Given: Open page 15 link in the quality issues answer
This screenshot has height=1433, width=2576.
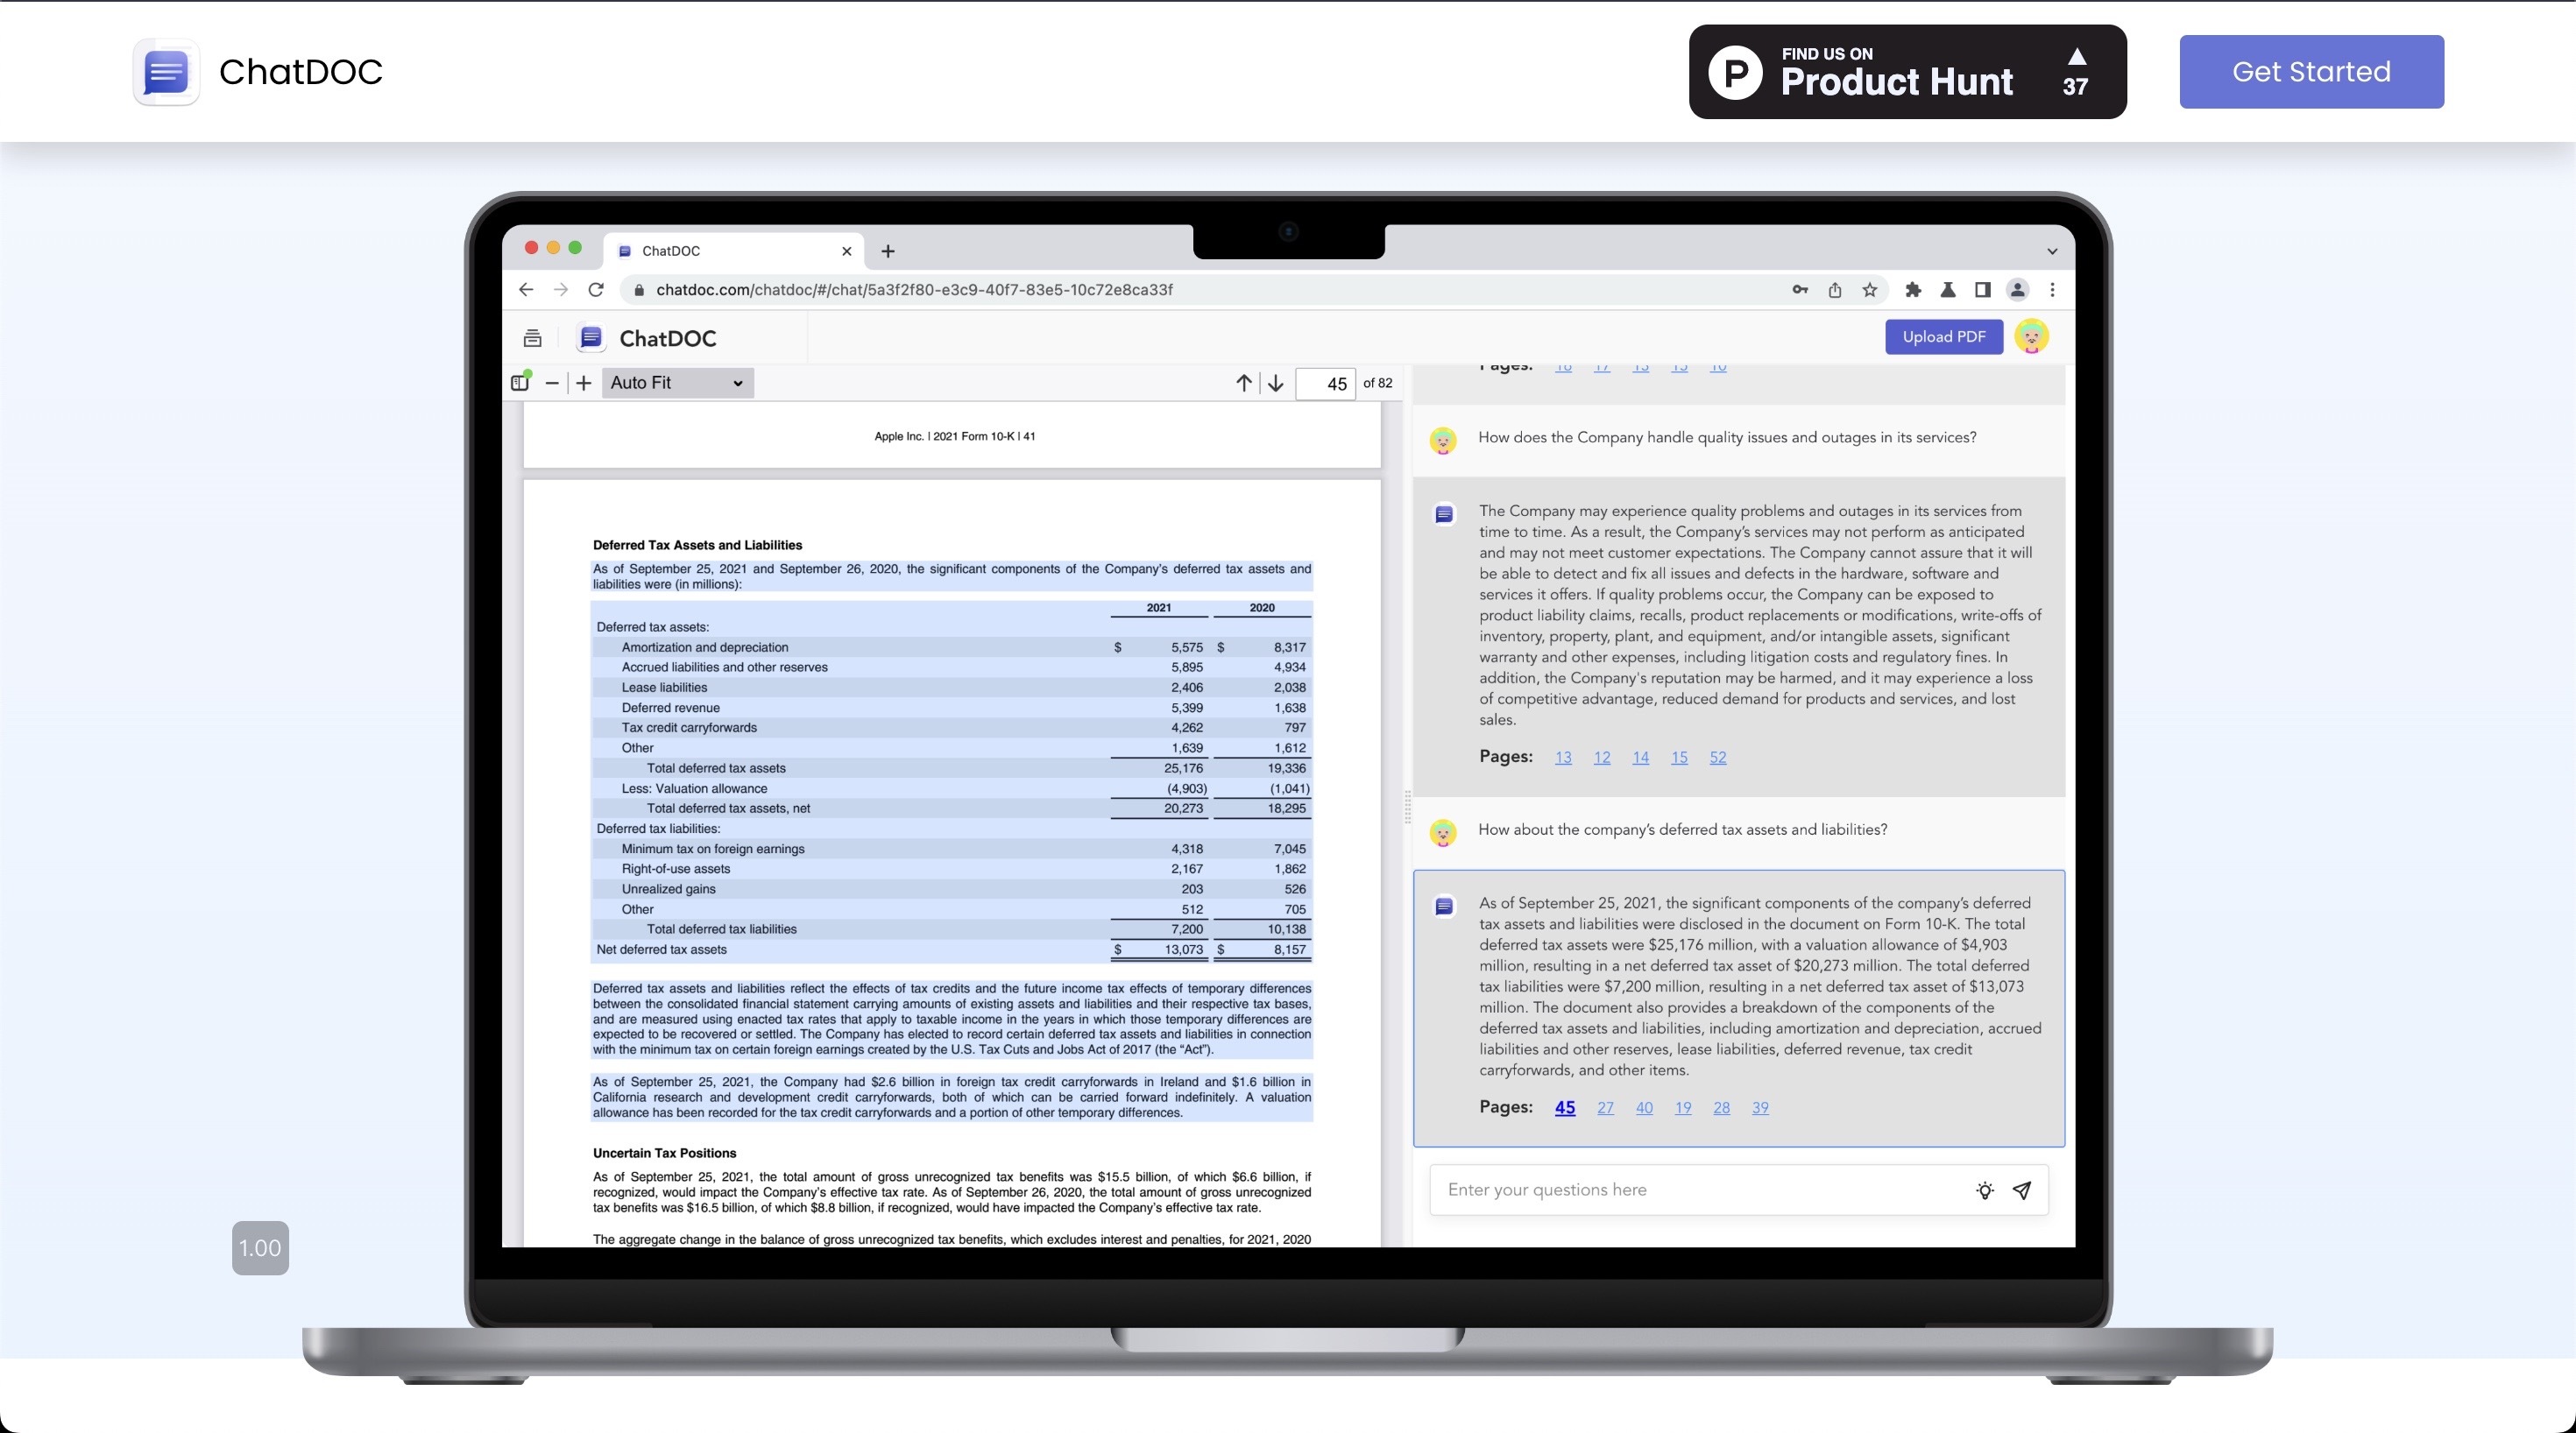Looking at the screenshot, I should 1679,758.
